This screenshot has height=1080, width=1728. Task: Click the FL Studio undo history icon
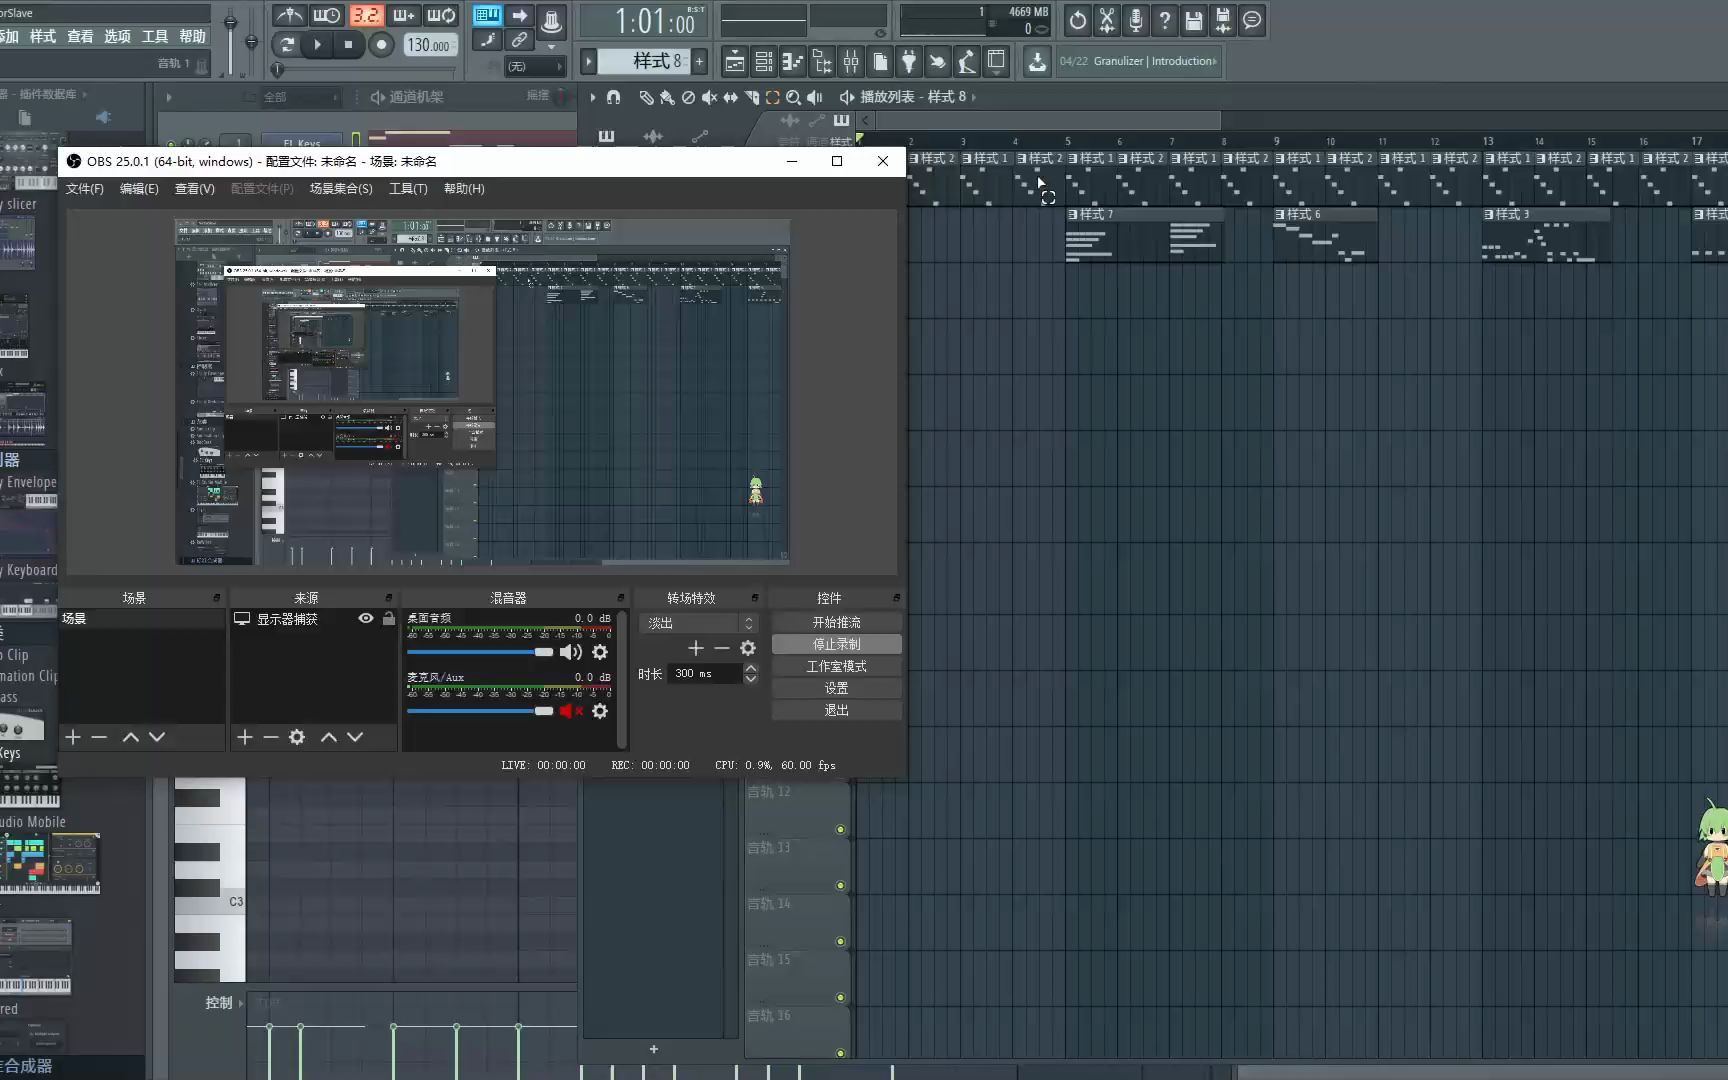tap(1077, 20)
